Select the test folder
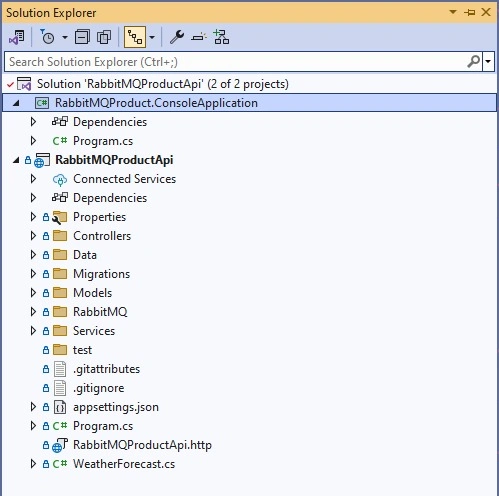Image resolution: width=499 pixels, height=496 pixels. click(82, 350)
